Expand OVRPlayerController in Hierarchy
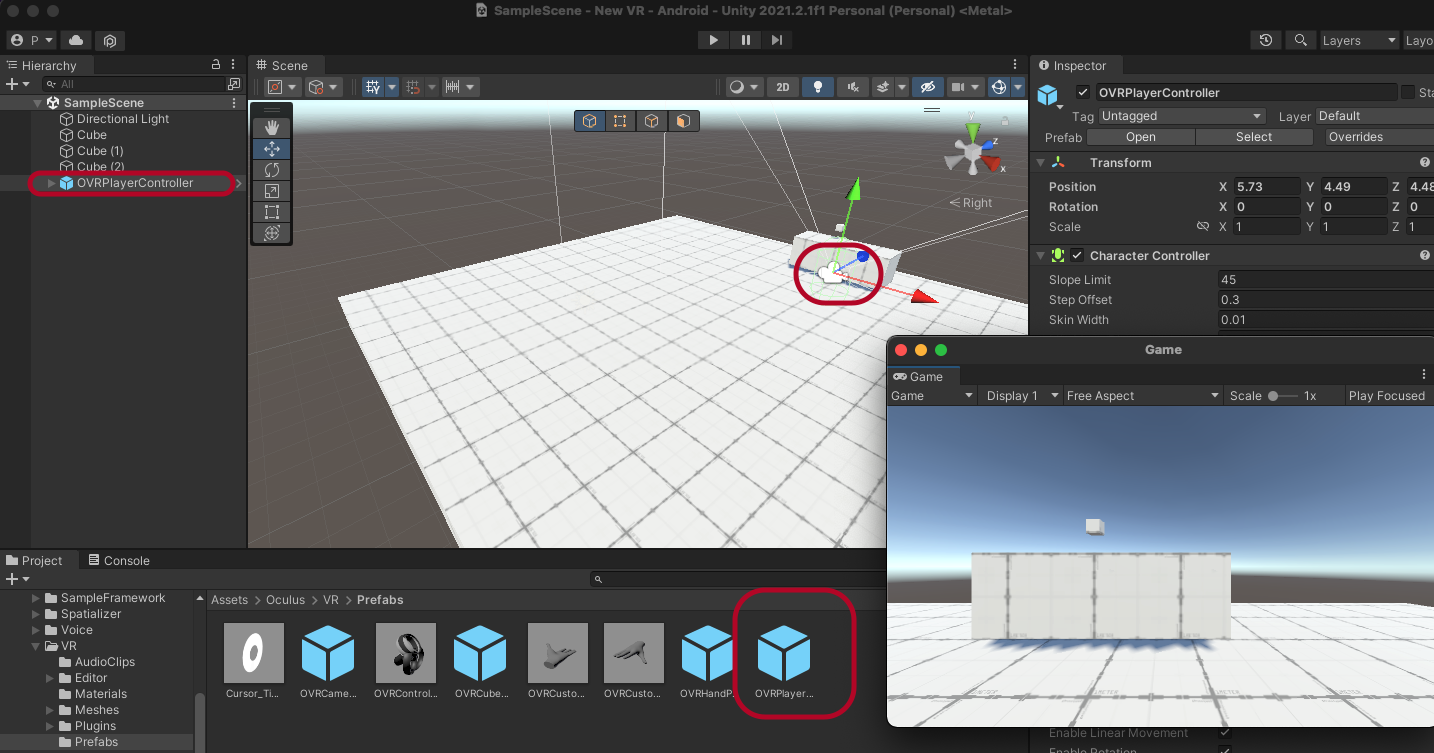This screenshot has width=1434, height=753. click(52, 183)
